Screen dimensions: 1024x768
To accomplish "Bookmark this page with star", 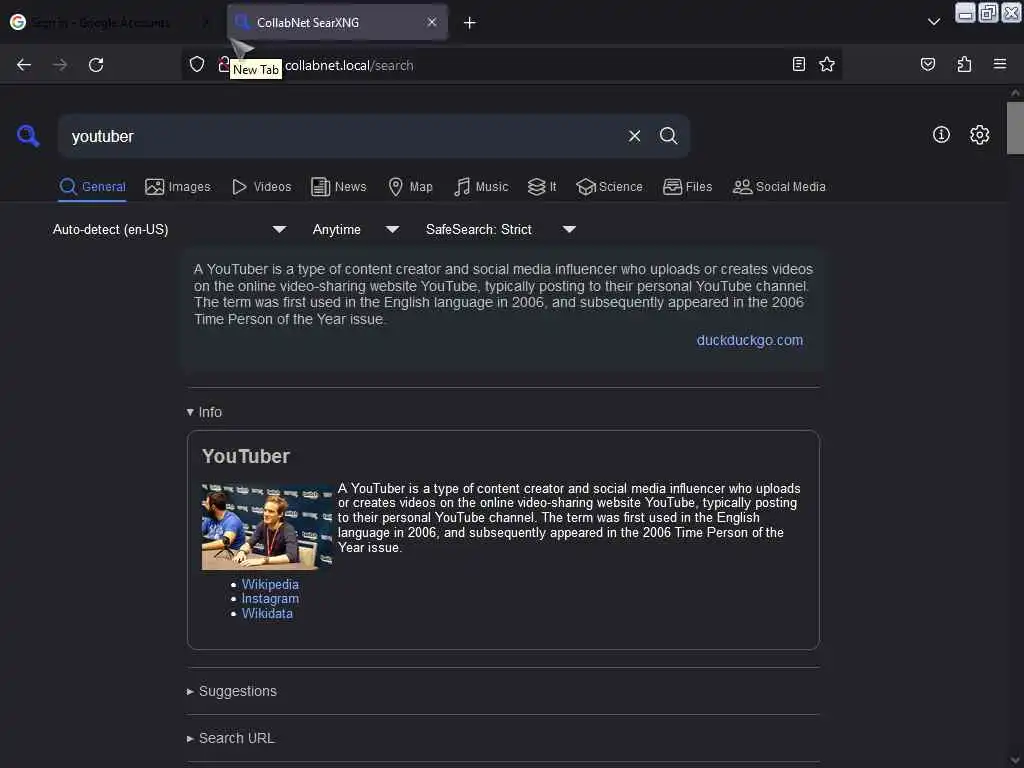I will coord(827,64).
